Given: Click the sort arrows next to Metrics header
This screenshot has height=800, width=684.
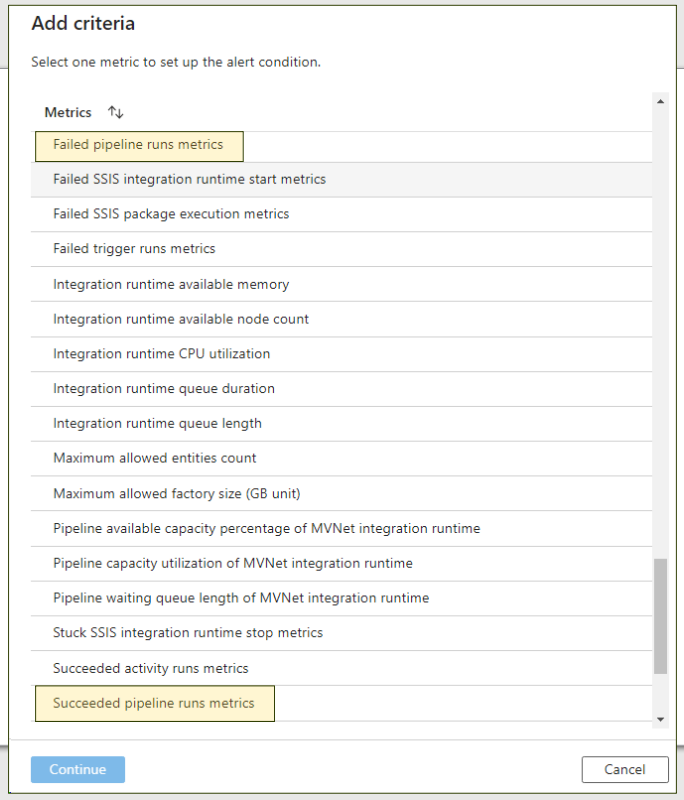Looking at the screenshot, I should tap(115, 112).
